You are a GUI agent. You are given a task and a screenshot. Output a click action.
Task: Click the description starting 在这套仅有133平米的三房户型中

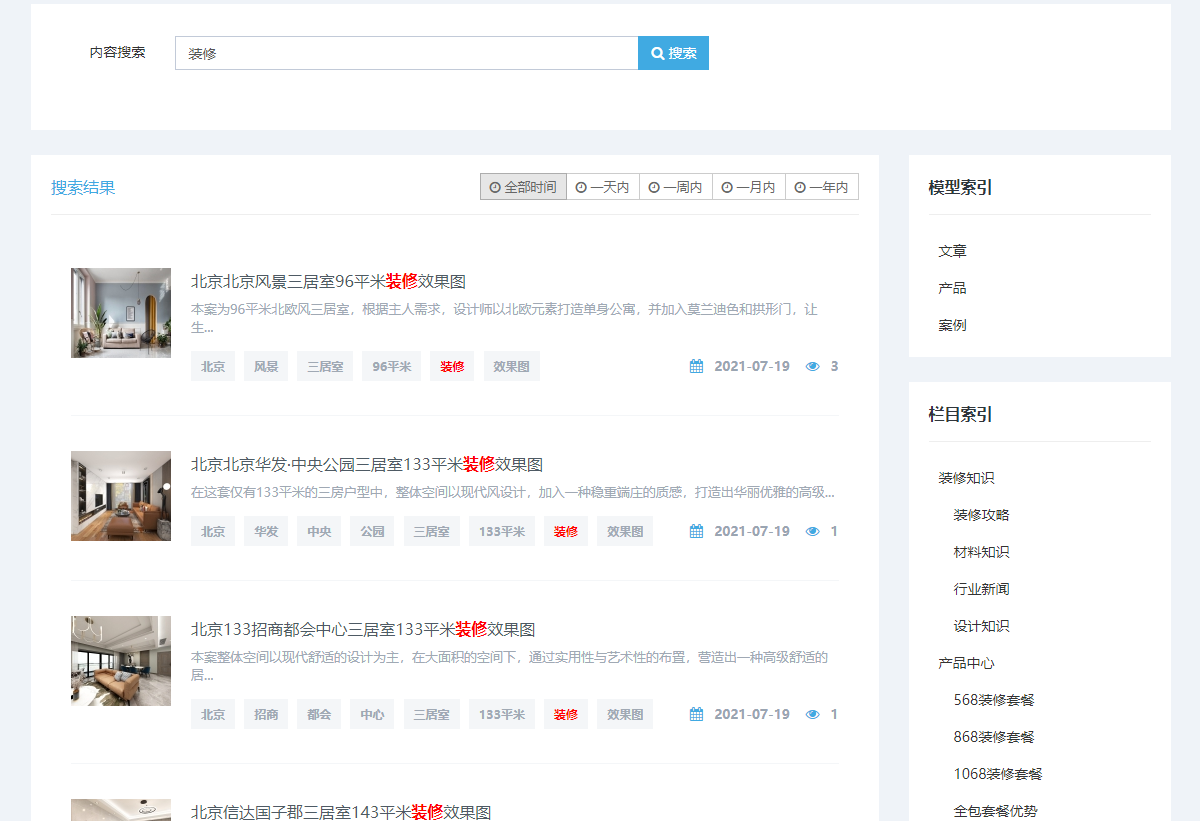click(512, 492)
